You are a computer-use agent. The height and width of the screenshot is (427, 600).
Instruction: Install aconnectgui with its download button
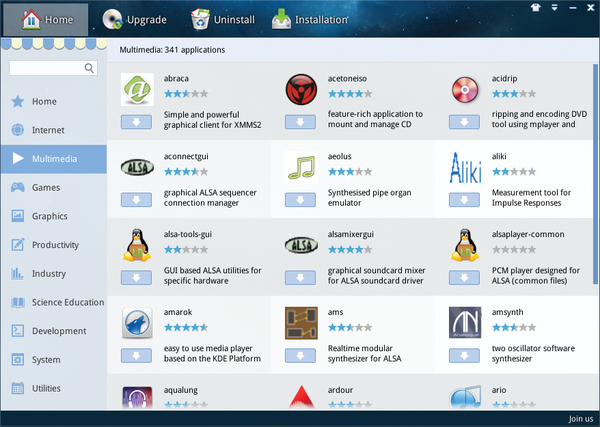[x=136, y=200]
